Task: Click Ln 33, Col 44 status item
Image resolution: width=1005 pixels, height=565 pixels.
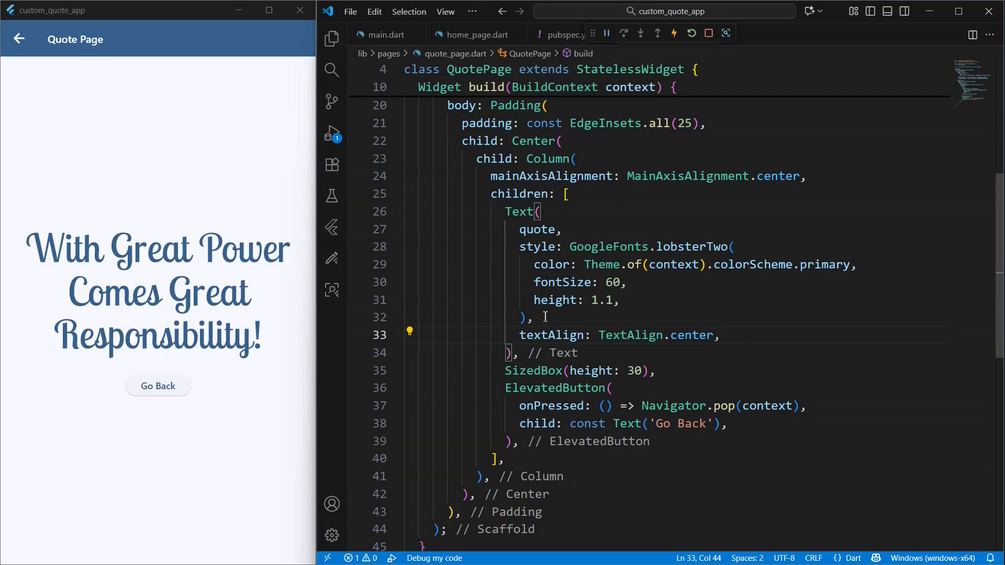Action: coord(698,558)
